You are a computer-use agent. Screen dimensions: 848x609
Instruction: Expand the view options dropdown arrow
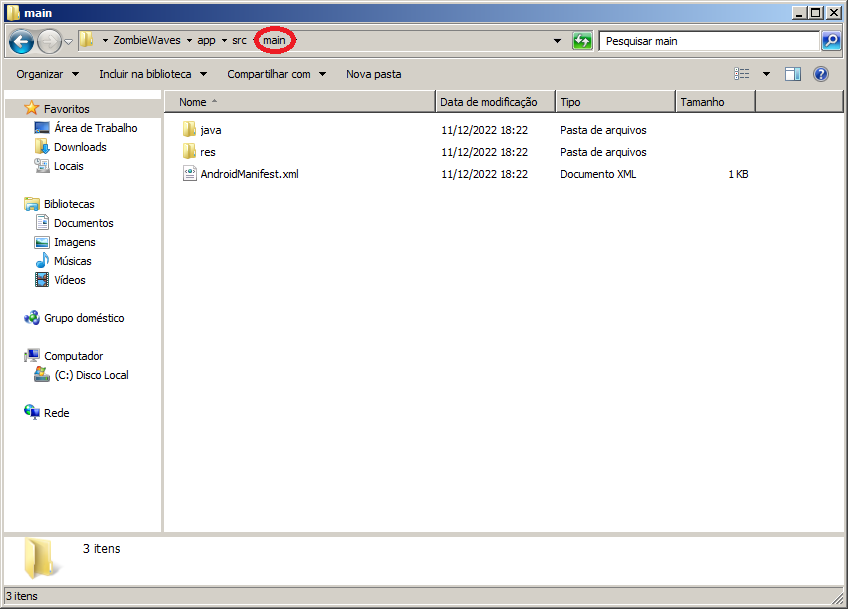click(x=767, y=74)
